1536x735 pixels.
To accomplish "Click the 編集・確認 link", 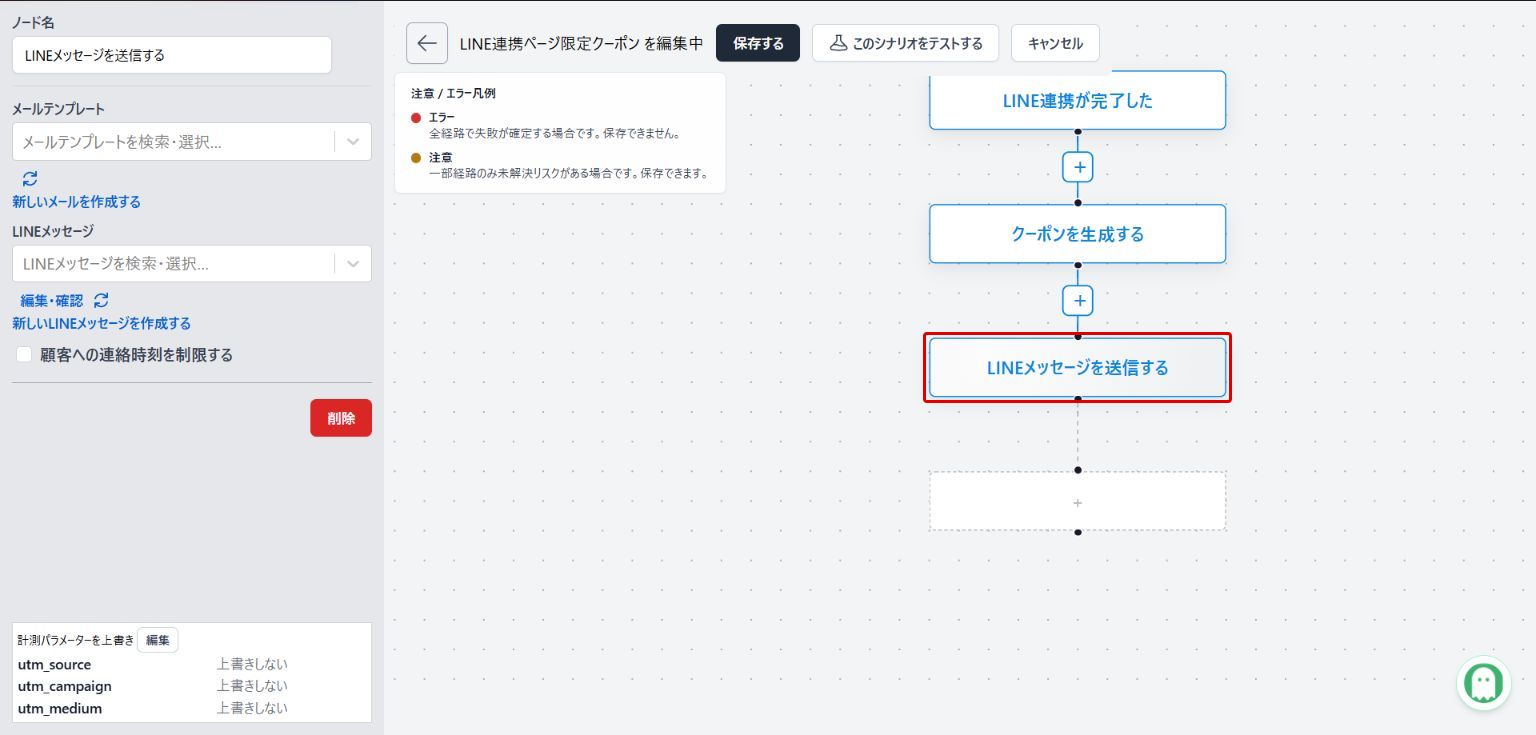I will tap(52, 300).
